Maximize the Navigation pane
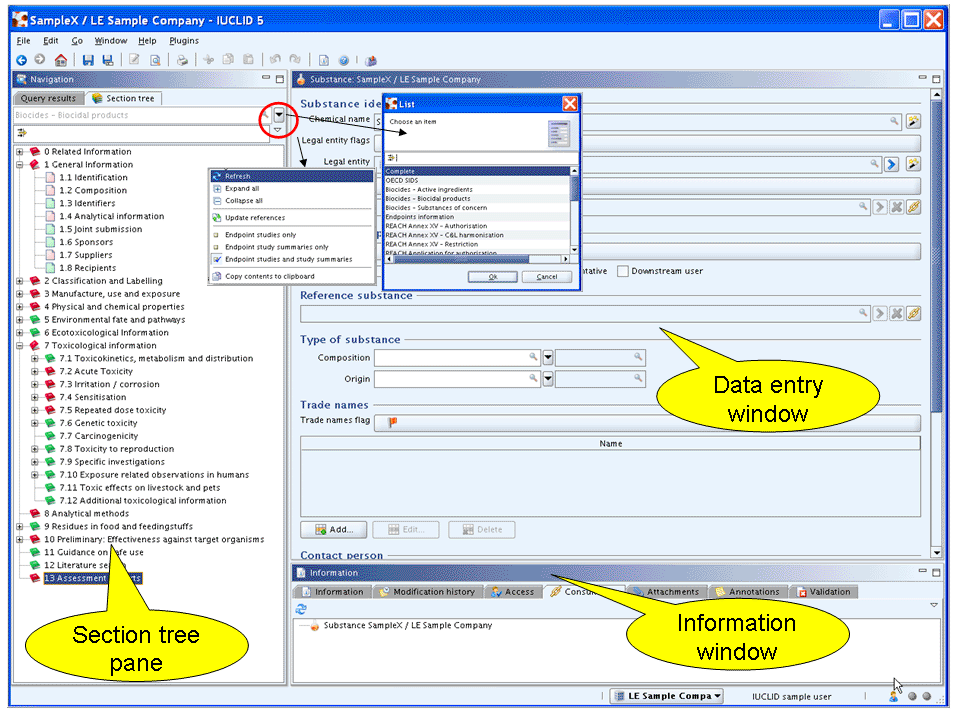955x711 pixels. coord(280,79)
